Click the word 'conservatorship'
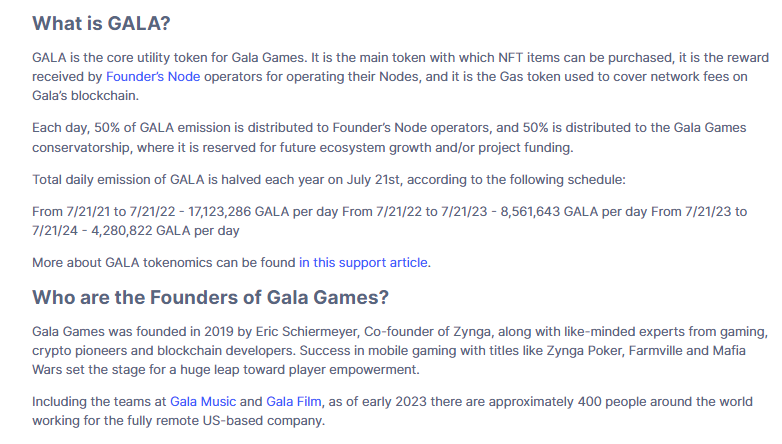Viewport: 782px width, 444px height. coord(82,148)
